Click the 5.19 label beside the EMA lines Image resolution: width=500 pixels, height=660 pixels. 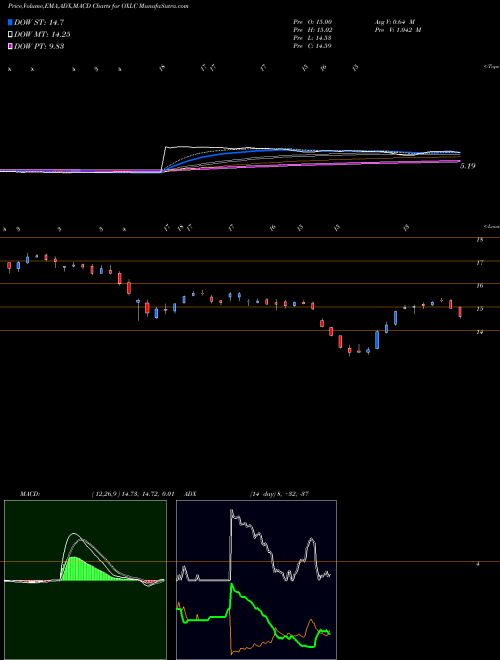pyautogui.click(x=467, y=166)
